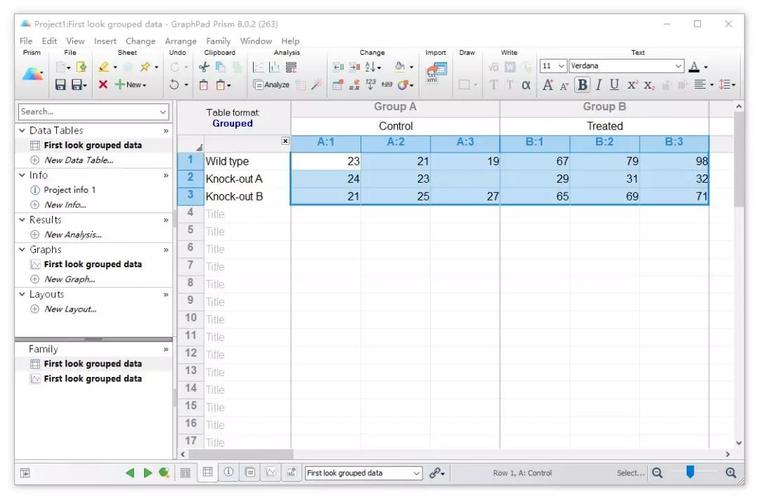This screenshot has width=759, height=500.
Task: Click the vertical scrollbar of data table
Action: click(x=739, y=159)
